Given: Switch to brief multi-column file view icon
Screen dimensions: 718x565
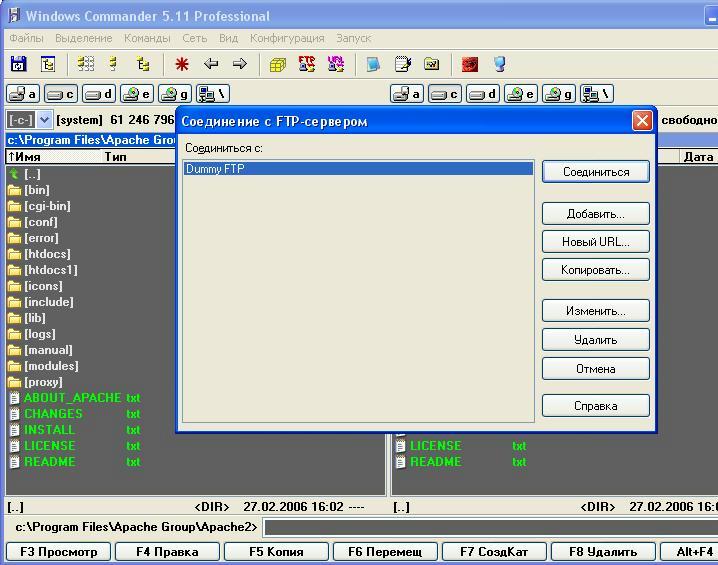Looking at the screenshot, I should point(86,64).
